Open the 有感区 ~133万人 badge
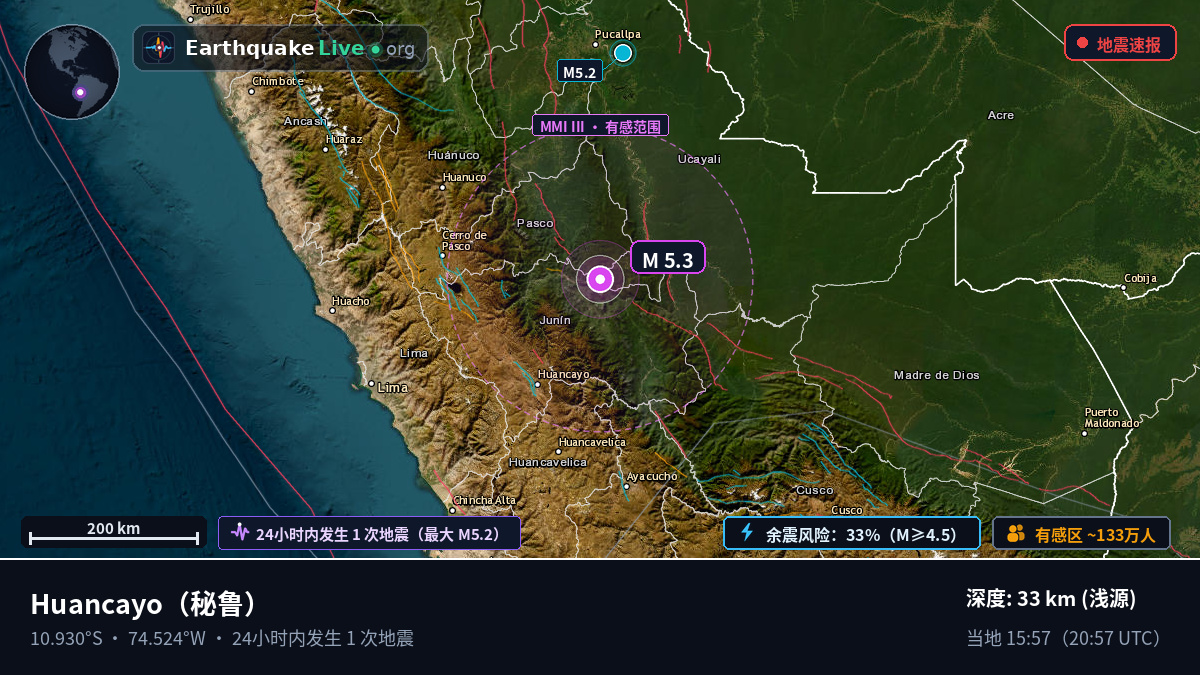Viewport: 1200px width, 675px height. coord(1081,533)
